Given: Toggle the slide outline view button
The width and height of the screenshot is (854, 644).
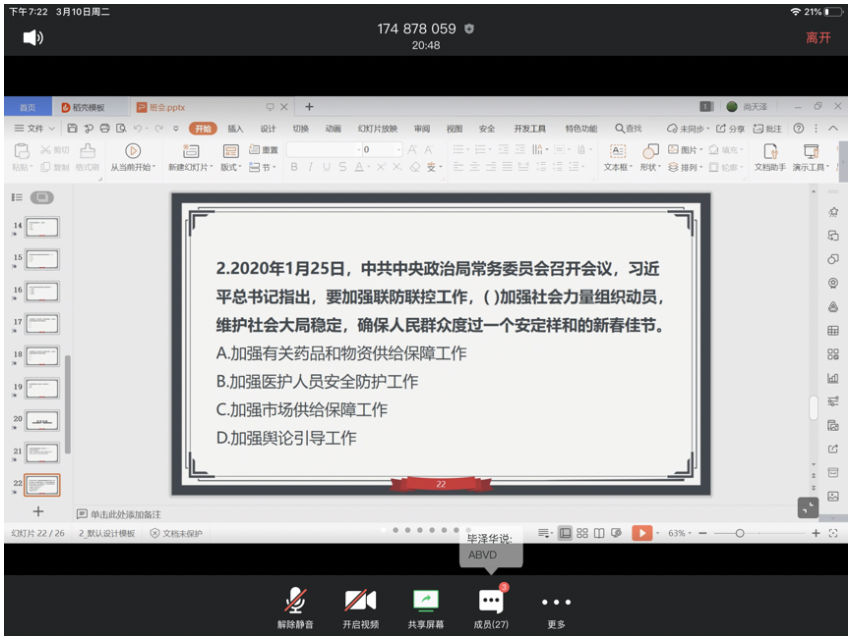Looking at the screenshot, I should click(x=17, y=198).
